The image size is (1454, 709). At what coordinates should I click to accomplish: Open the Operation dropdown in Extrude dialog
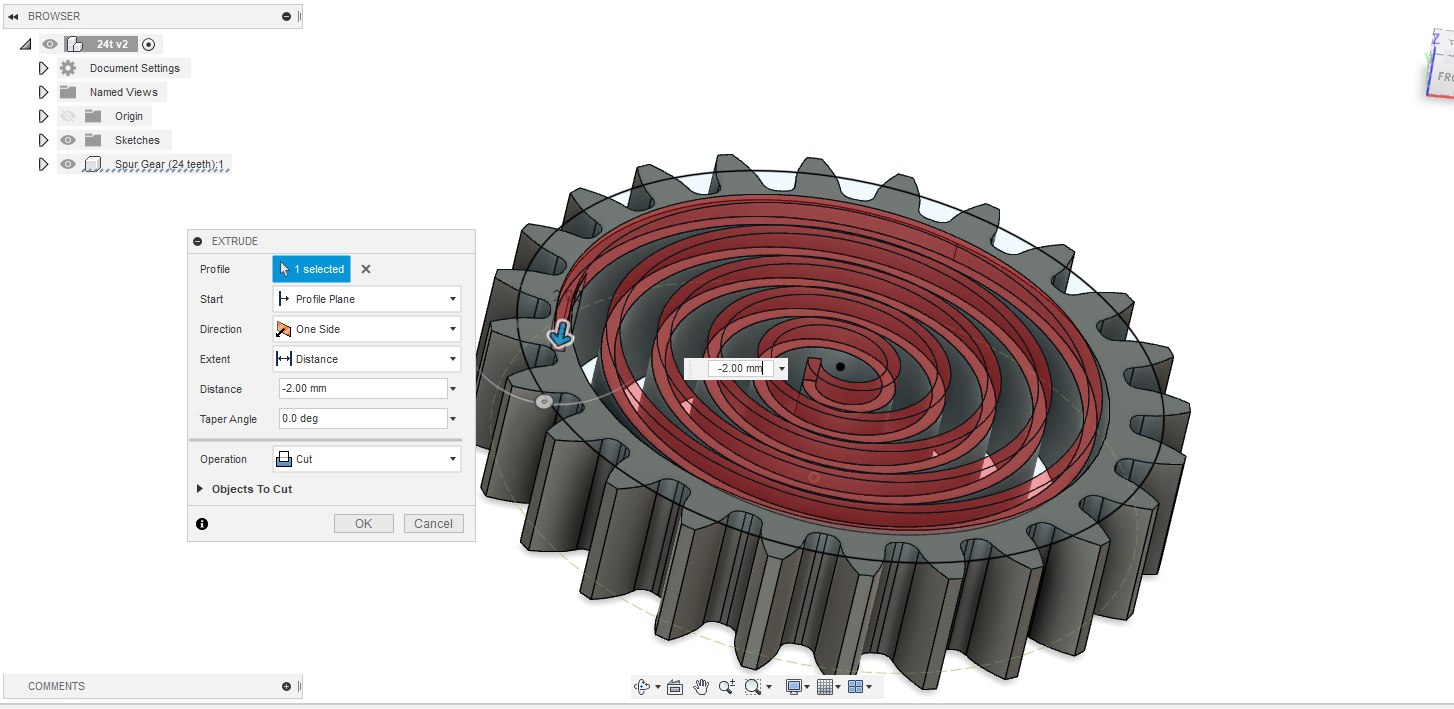pyautogui.click(x=452, y=458)
